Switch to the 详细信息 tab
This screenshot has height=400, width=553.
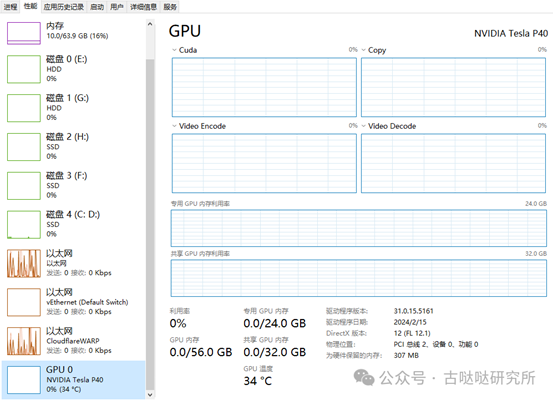[143, 7]
